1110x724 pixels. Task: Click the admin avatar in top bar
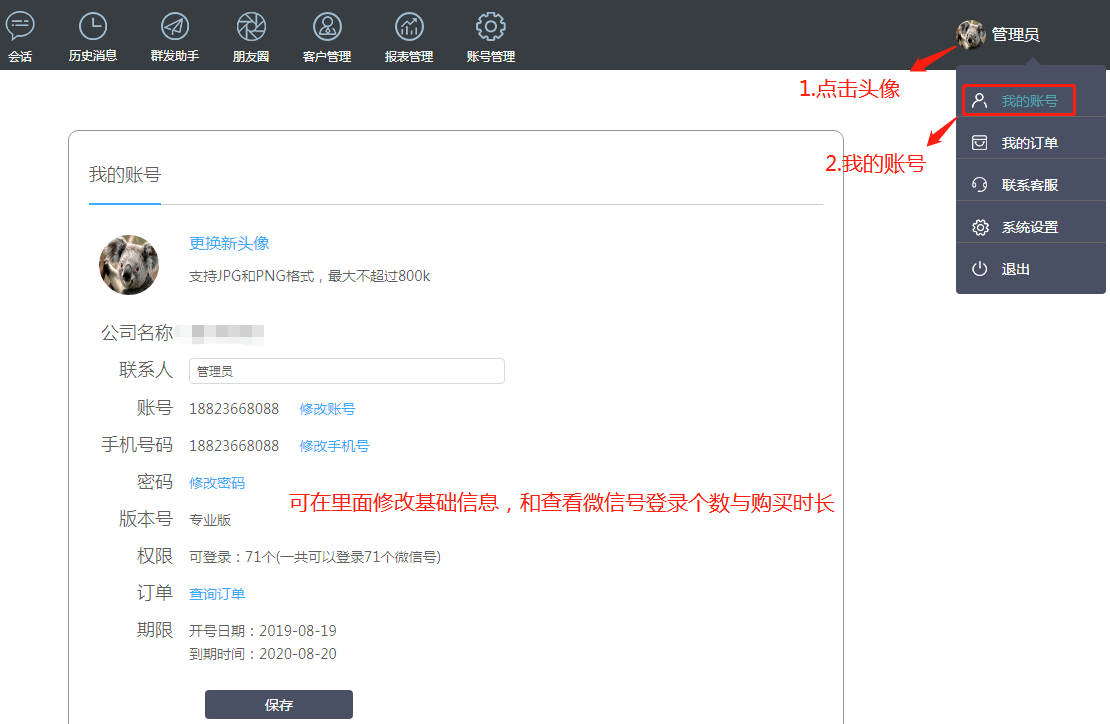[971, 34]
